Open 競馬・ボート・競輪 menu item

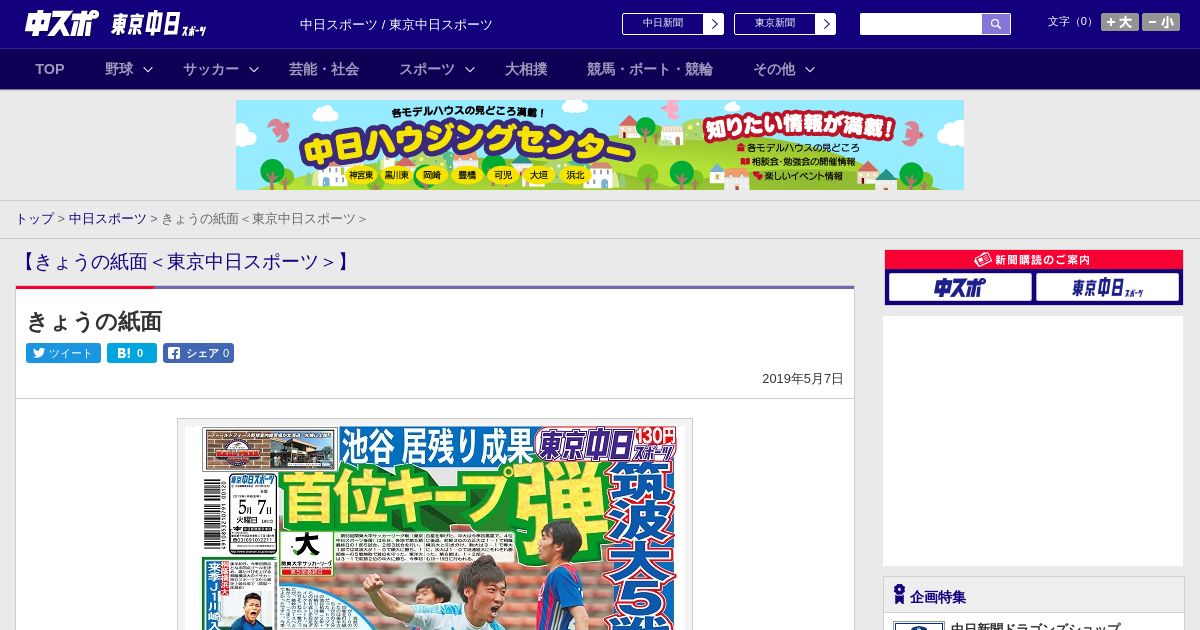650,69
